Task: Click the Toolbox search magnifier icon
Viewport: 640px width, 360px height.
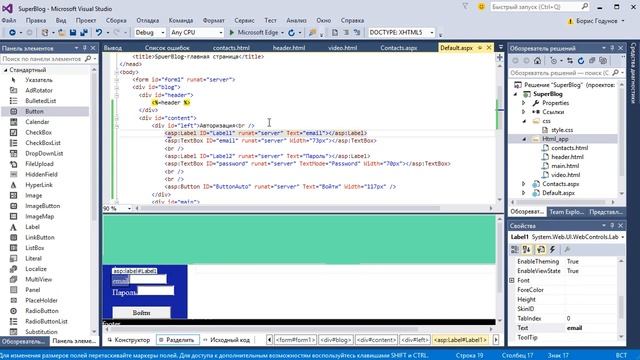Action: (x=88, y=59)
